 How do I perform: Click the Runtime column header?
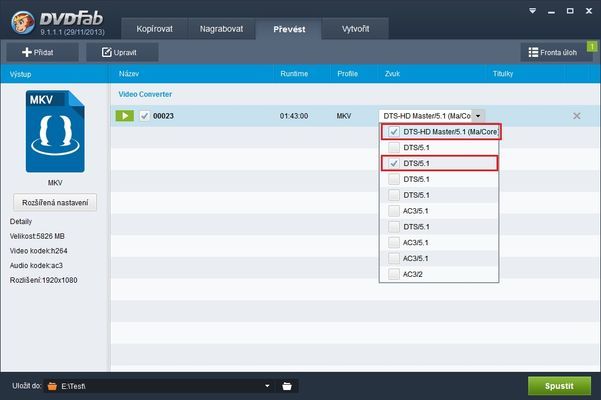(x=294, y=74)
